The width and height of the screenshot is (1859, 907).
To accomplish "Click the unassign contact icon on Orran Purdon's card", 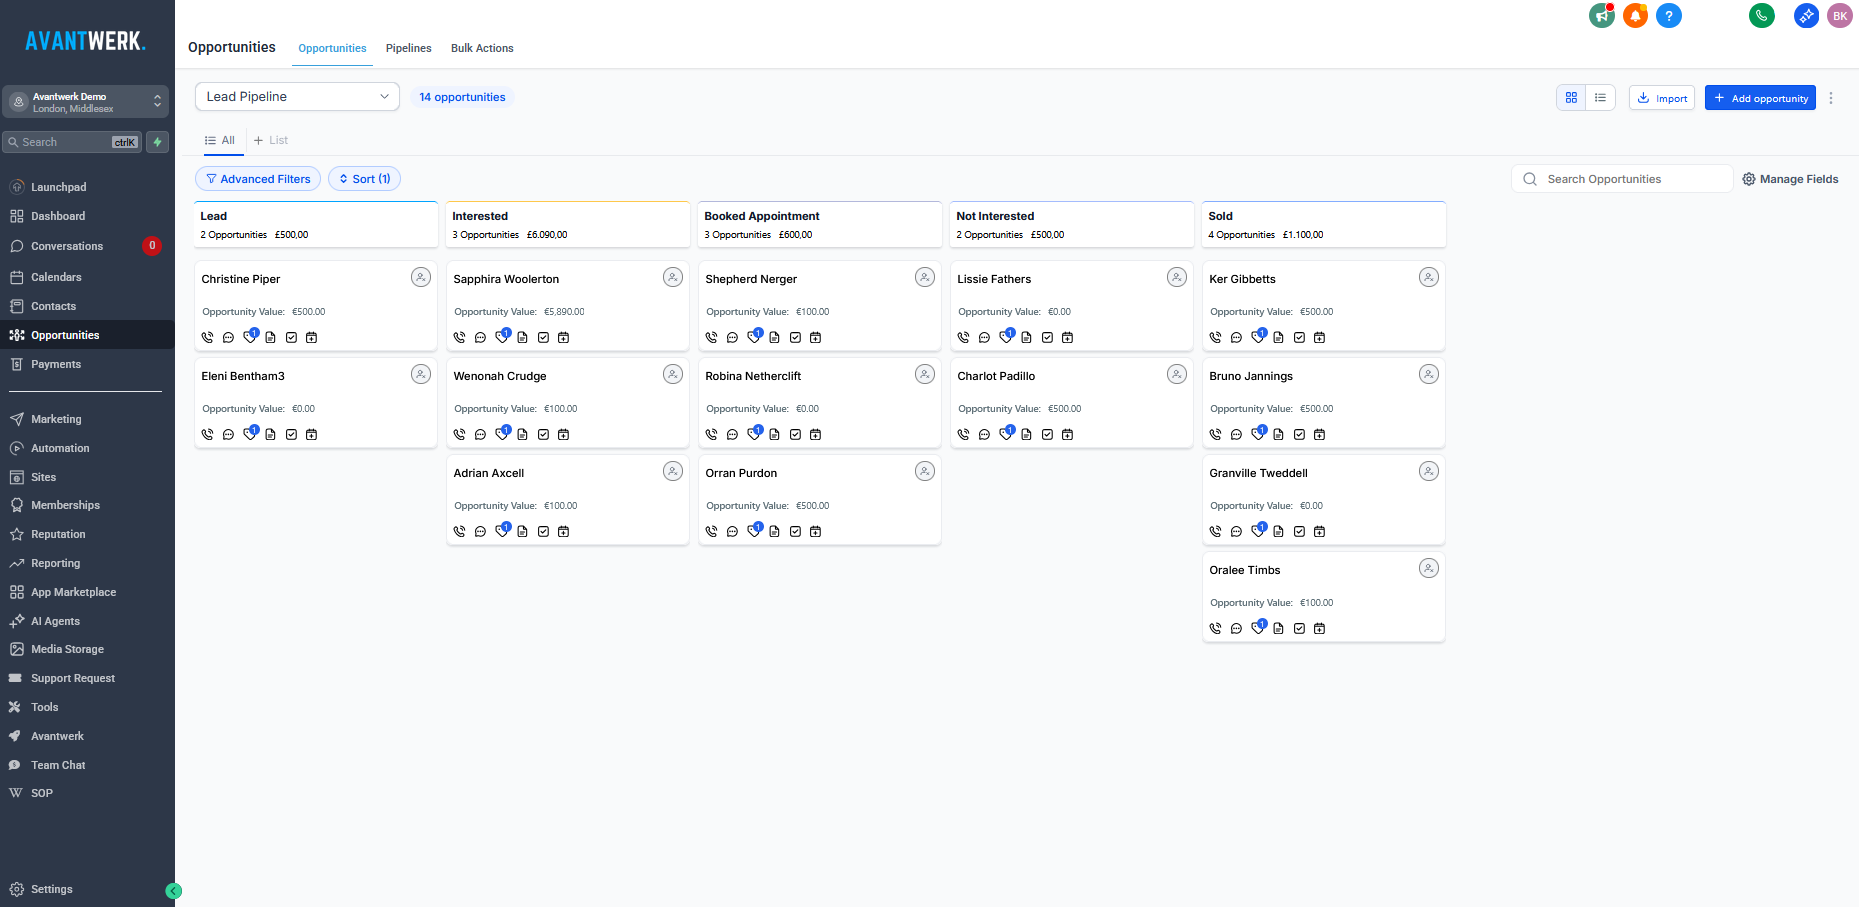I will click(924, 470).
